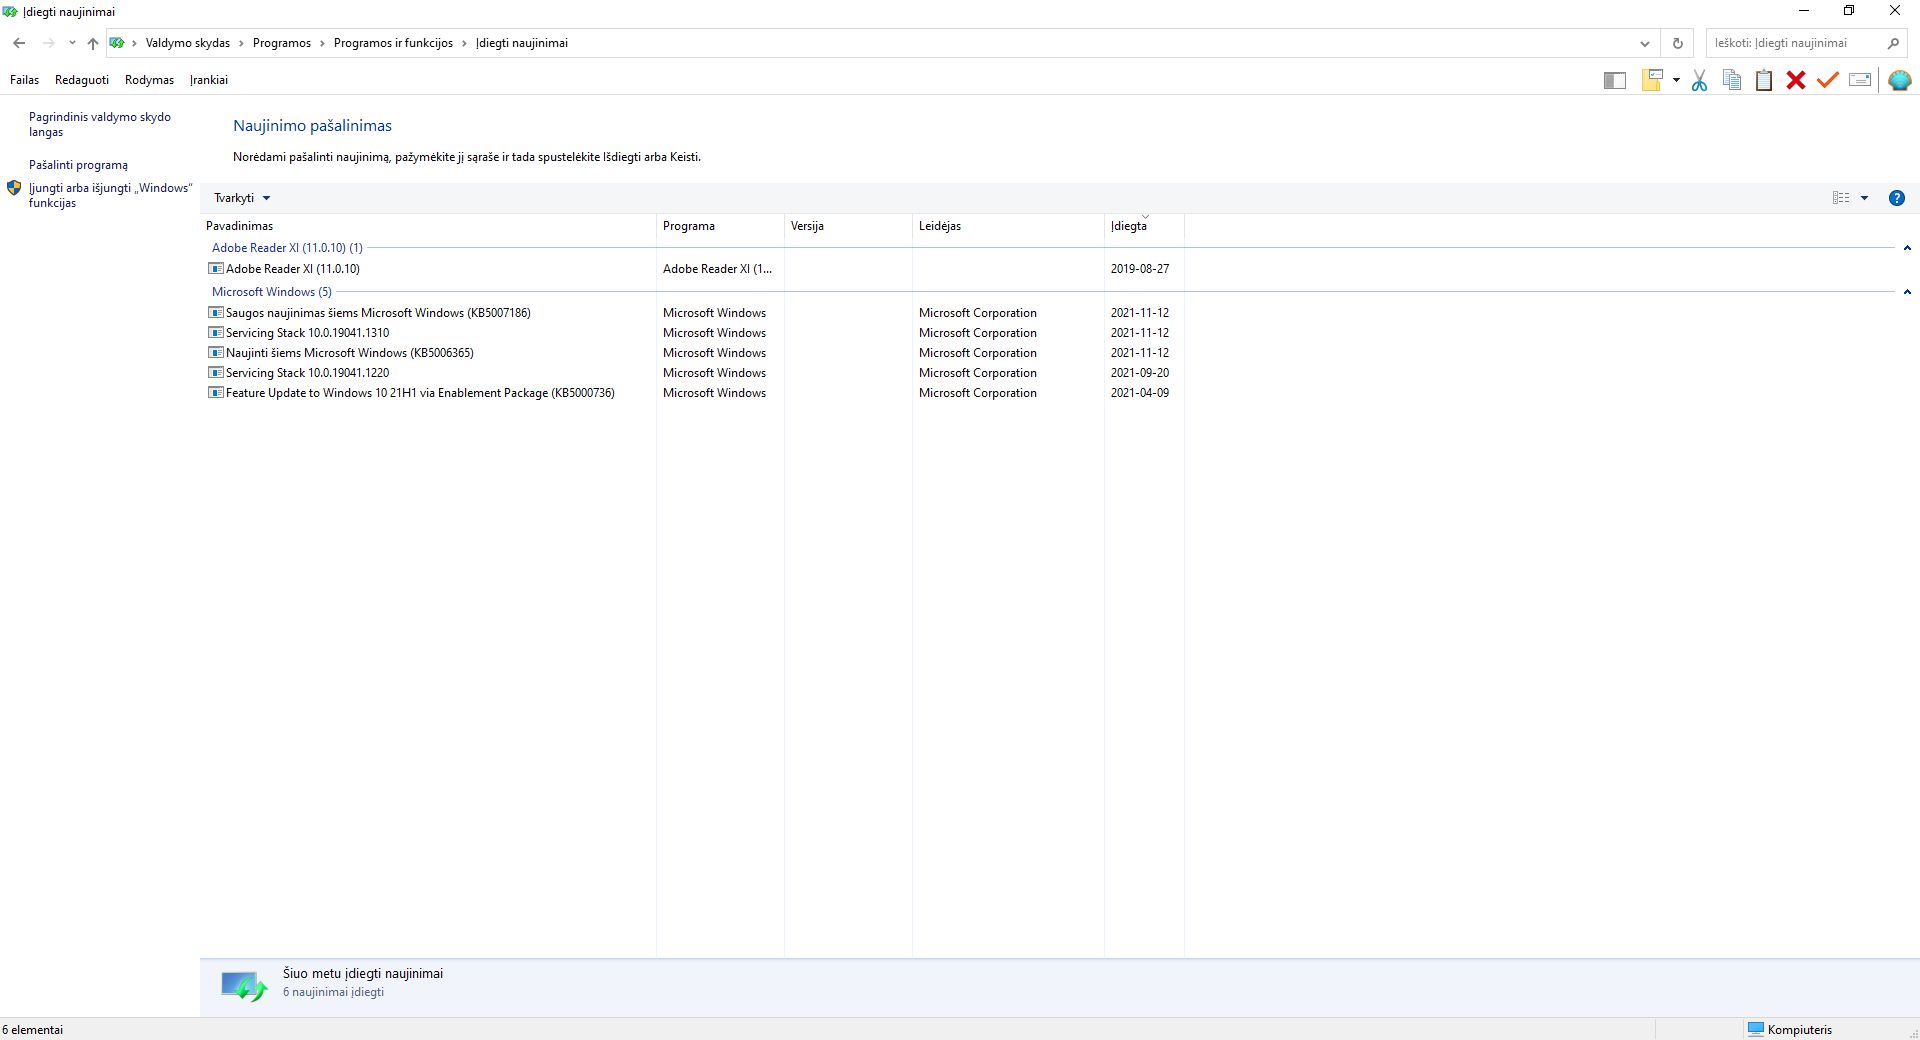The image size is (1920, 1040).
Task: Refresh the Įdiegti naujinimai list
Action: click(1678, 43)
